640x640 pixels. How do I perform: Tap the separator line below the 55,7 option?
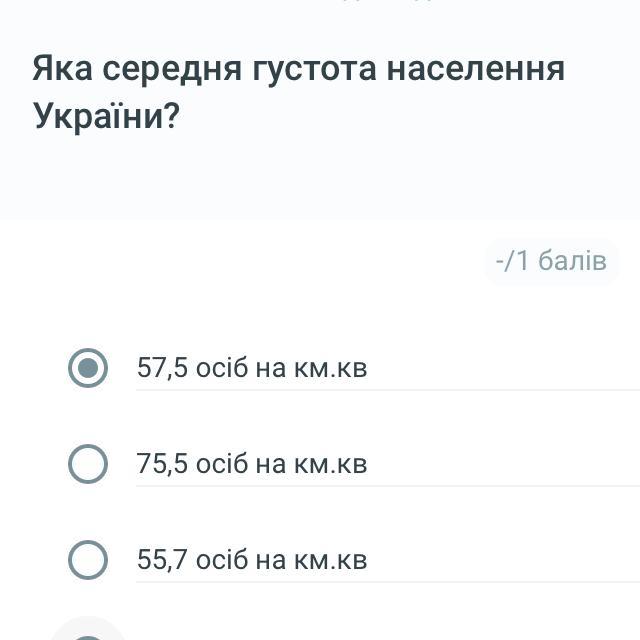[x=388, y=582]
